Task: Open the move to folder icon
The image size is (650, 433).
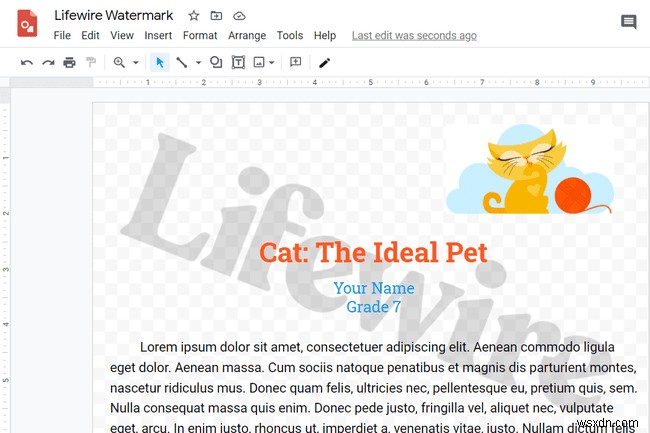Action: pyautogui.click(x=216, y=16)
